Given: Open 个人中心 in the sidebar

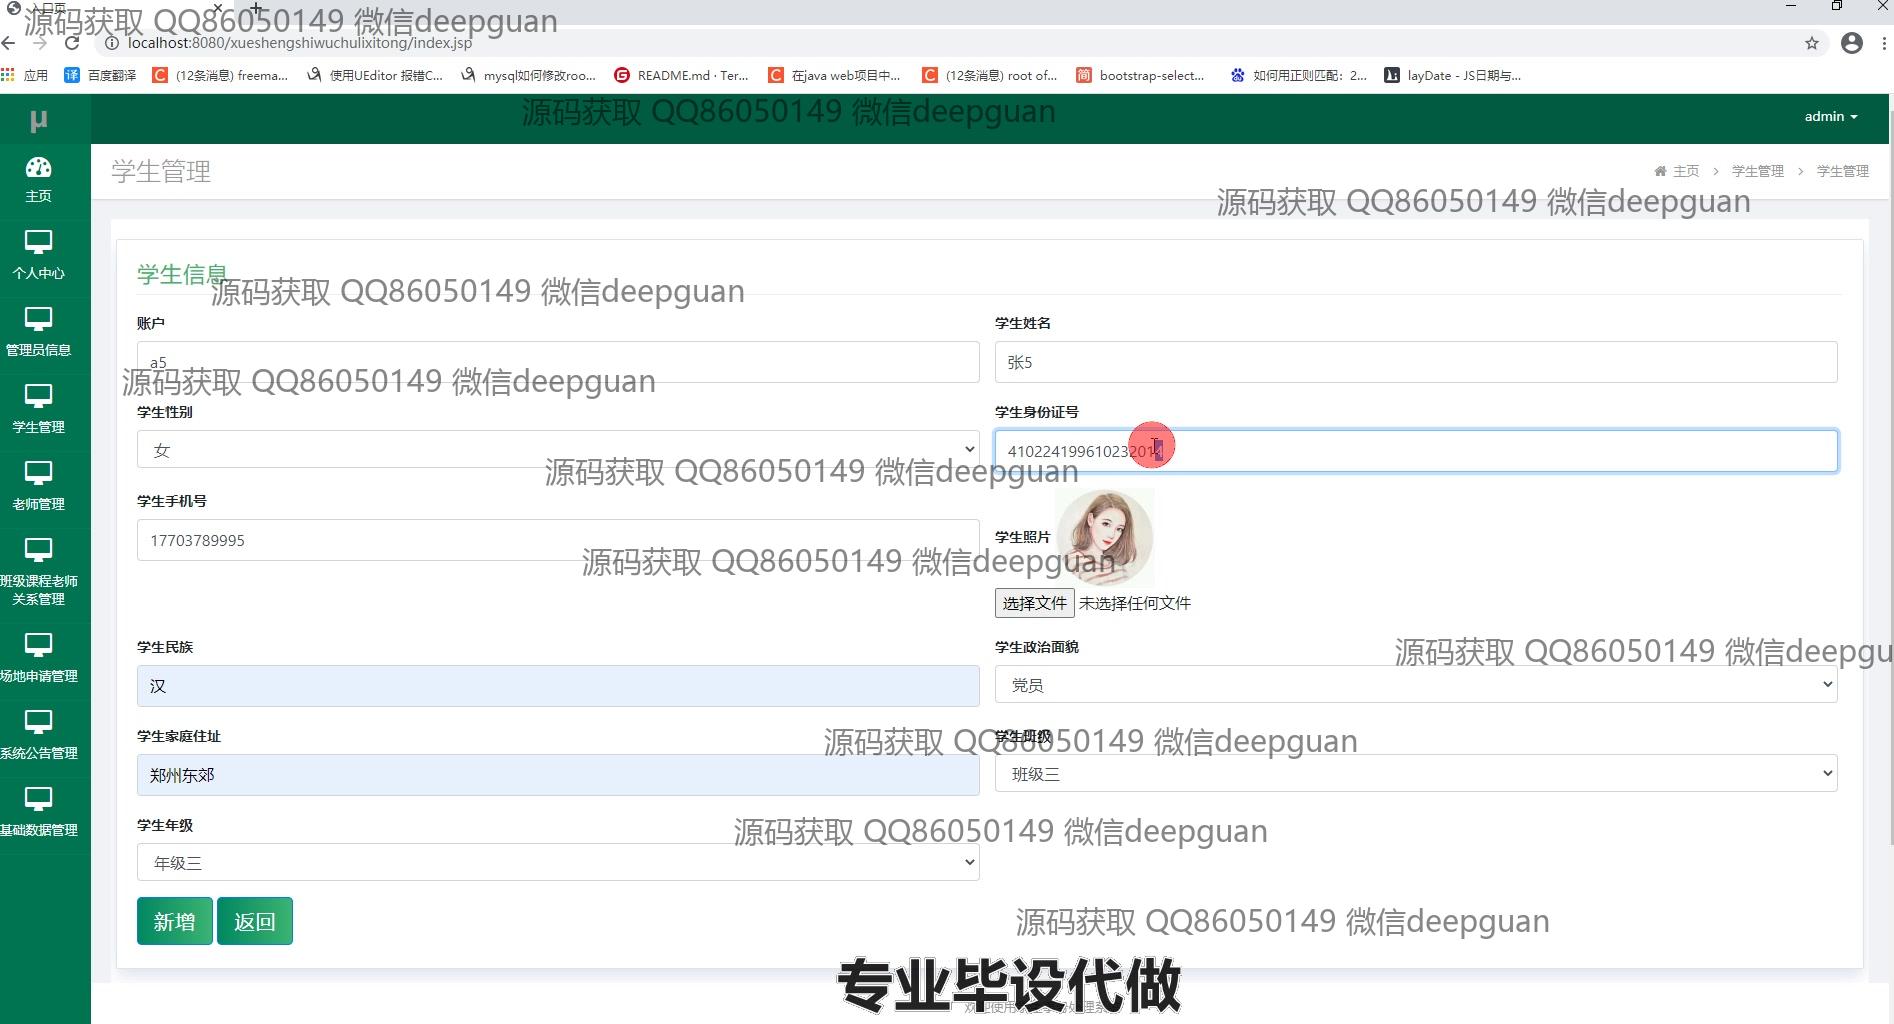Looking at the screenshot, I should (x=38, y=243).
